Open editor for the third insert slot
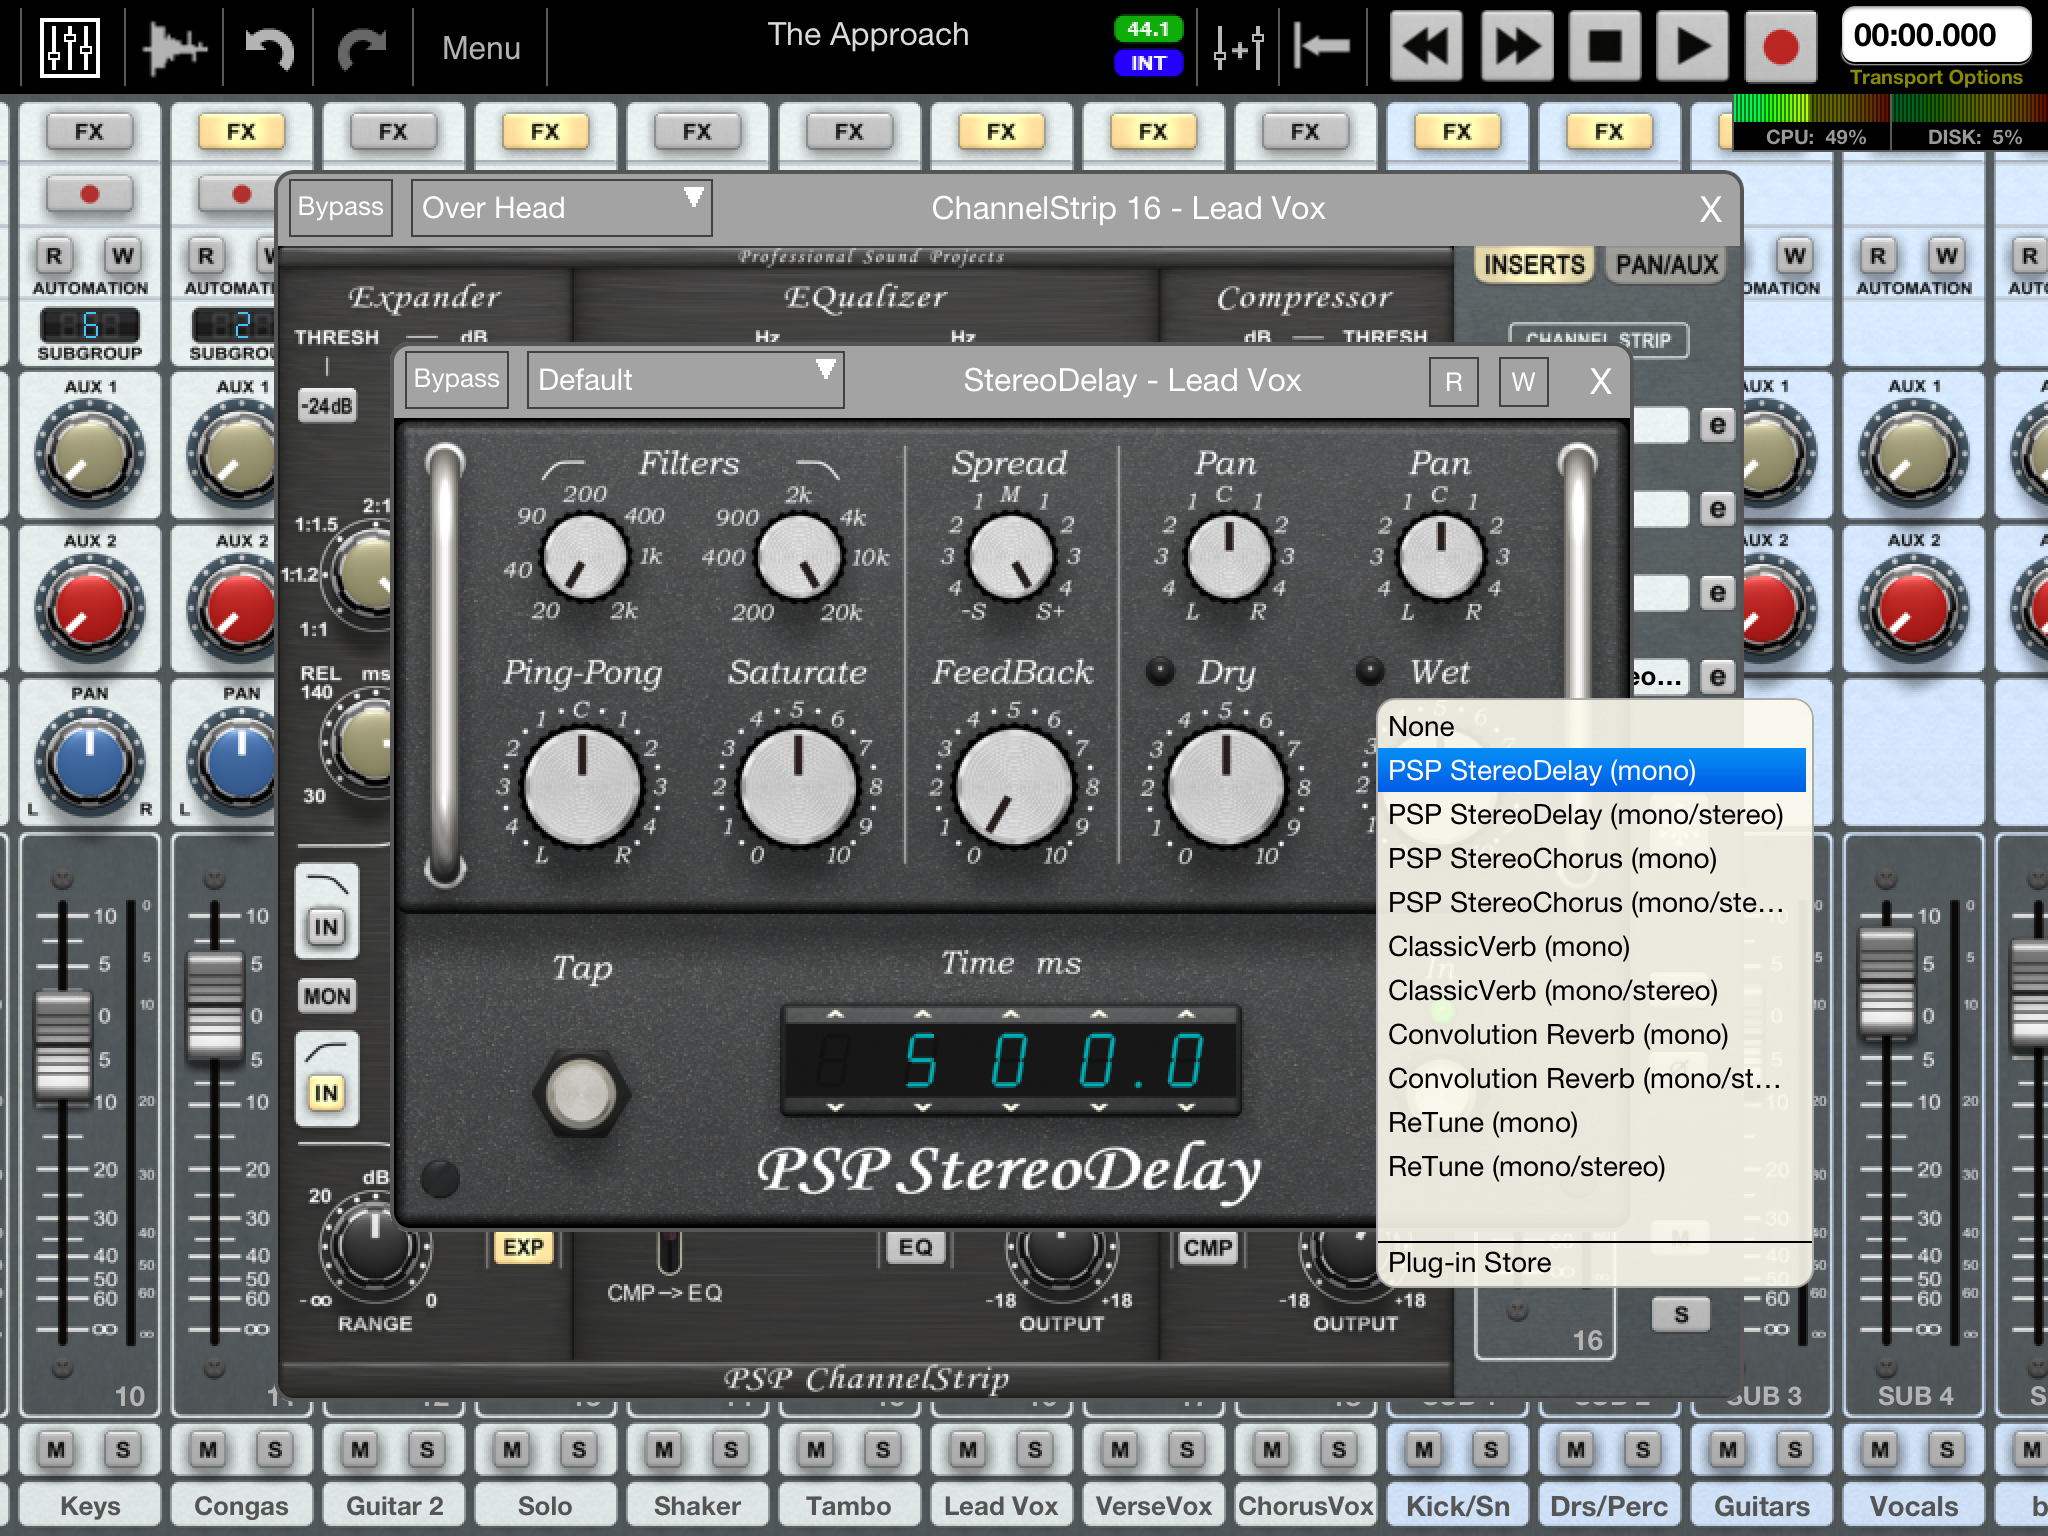The width and height of the screenshot is (2048, 1536). pos(1717,593)
